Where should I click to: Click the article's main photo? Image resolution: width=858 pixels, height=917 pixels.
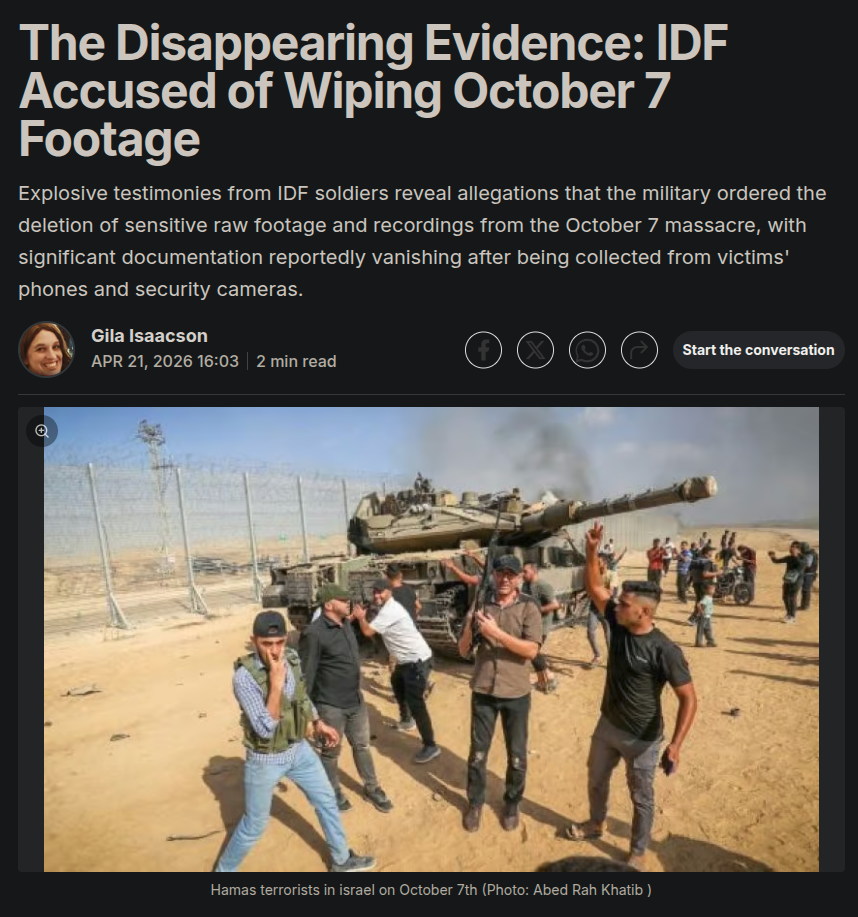tap(431, 639)
